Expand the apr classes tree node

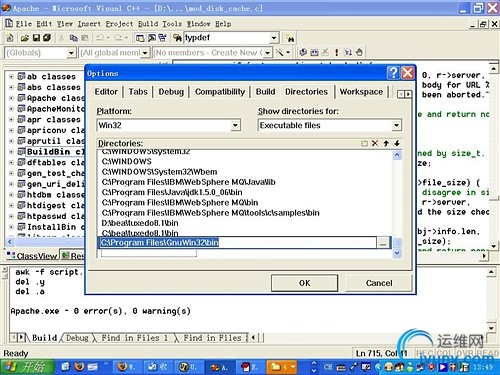tap(11, 120)
